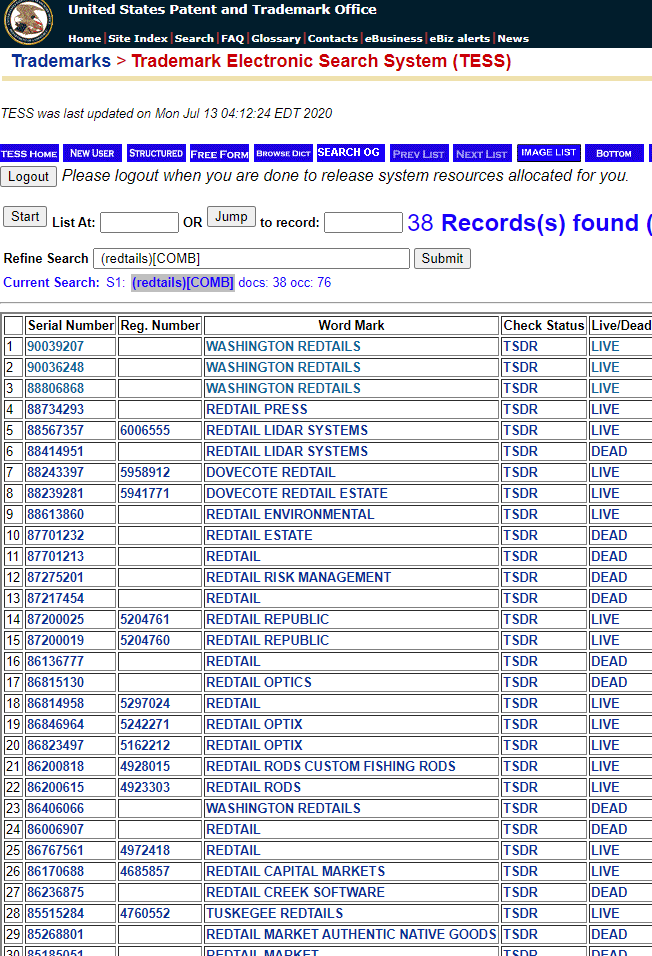
Task: Open registration number 5297024
Action: click(145, 704)
